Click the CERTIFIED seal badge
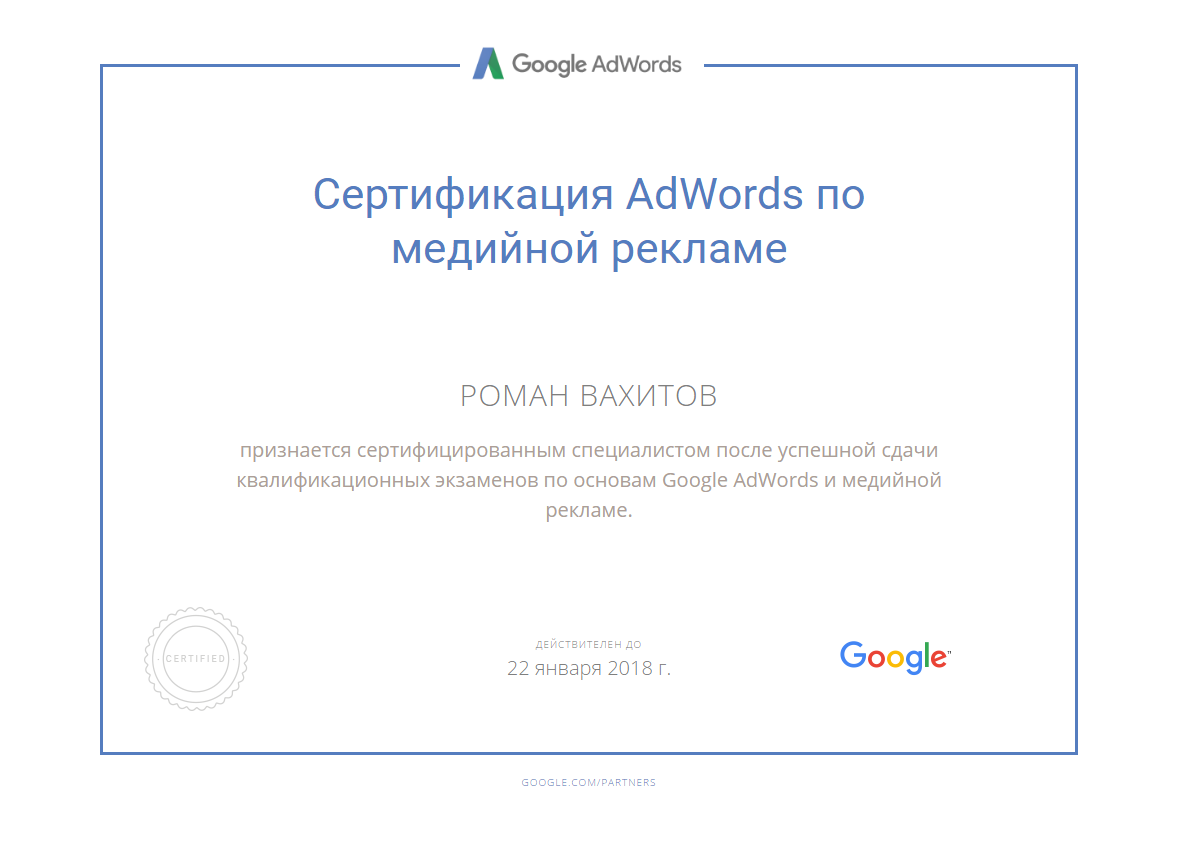Screen dimensions: 1193x866 196,659
